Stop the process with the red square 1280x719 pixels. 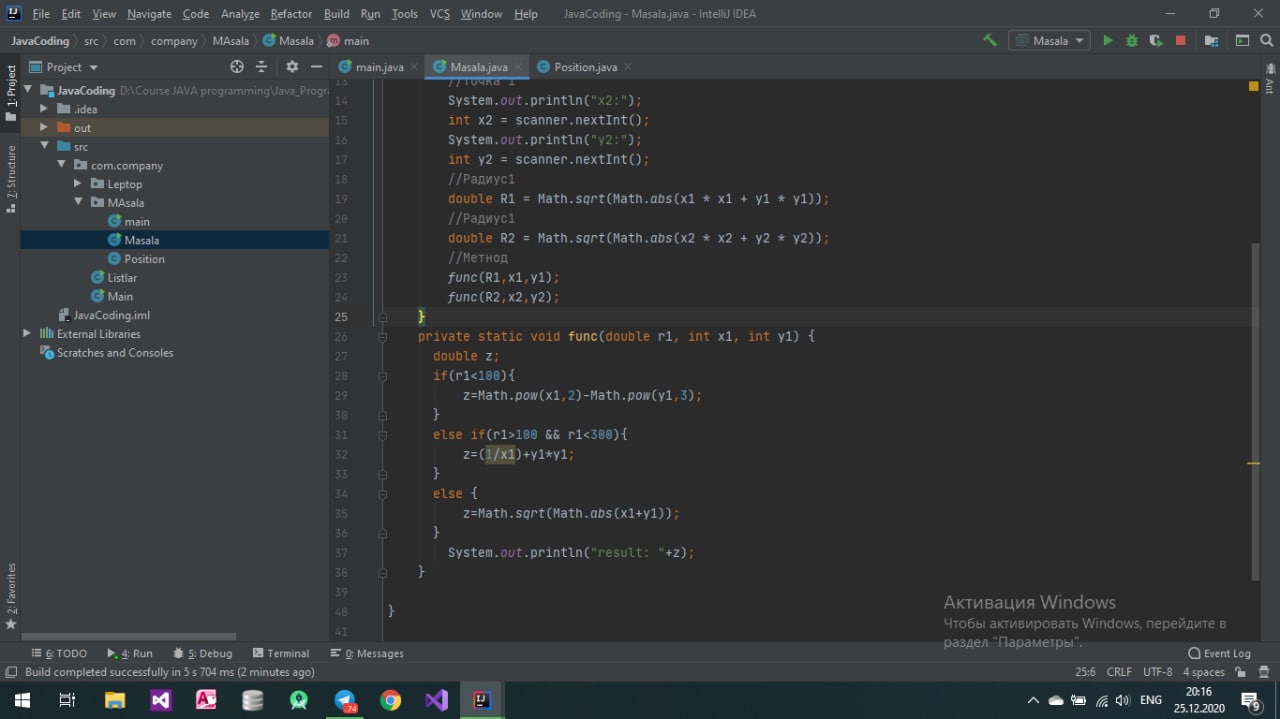1181,41
